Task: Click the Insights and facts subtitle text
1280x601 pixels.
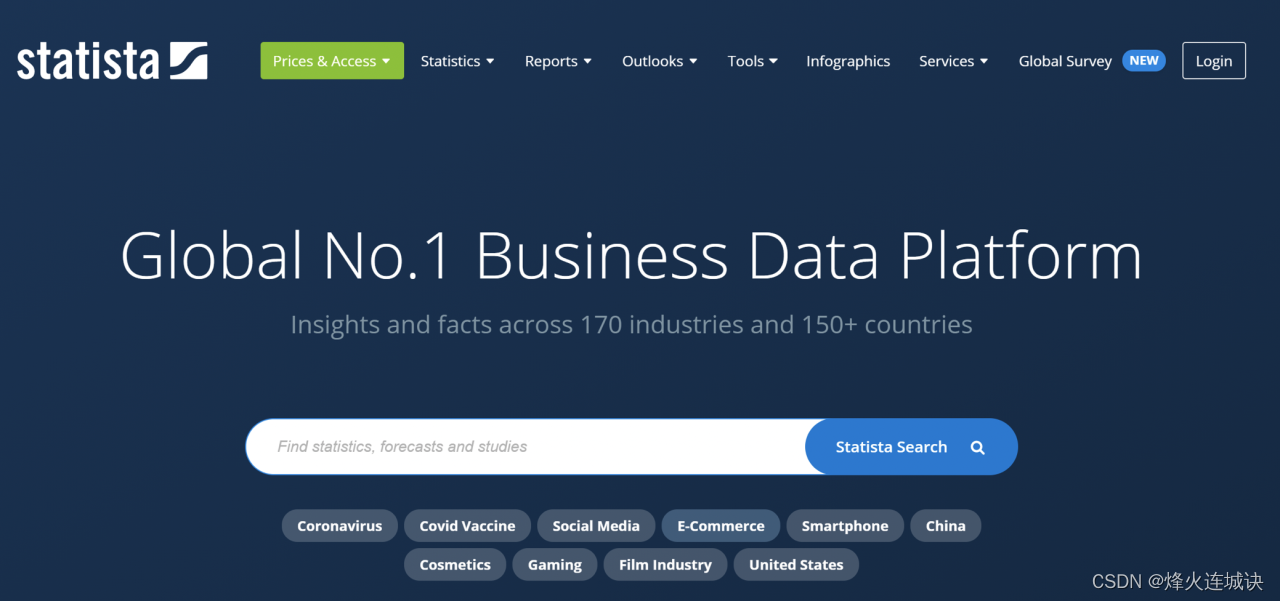Action: point(631,325)
